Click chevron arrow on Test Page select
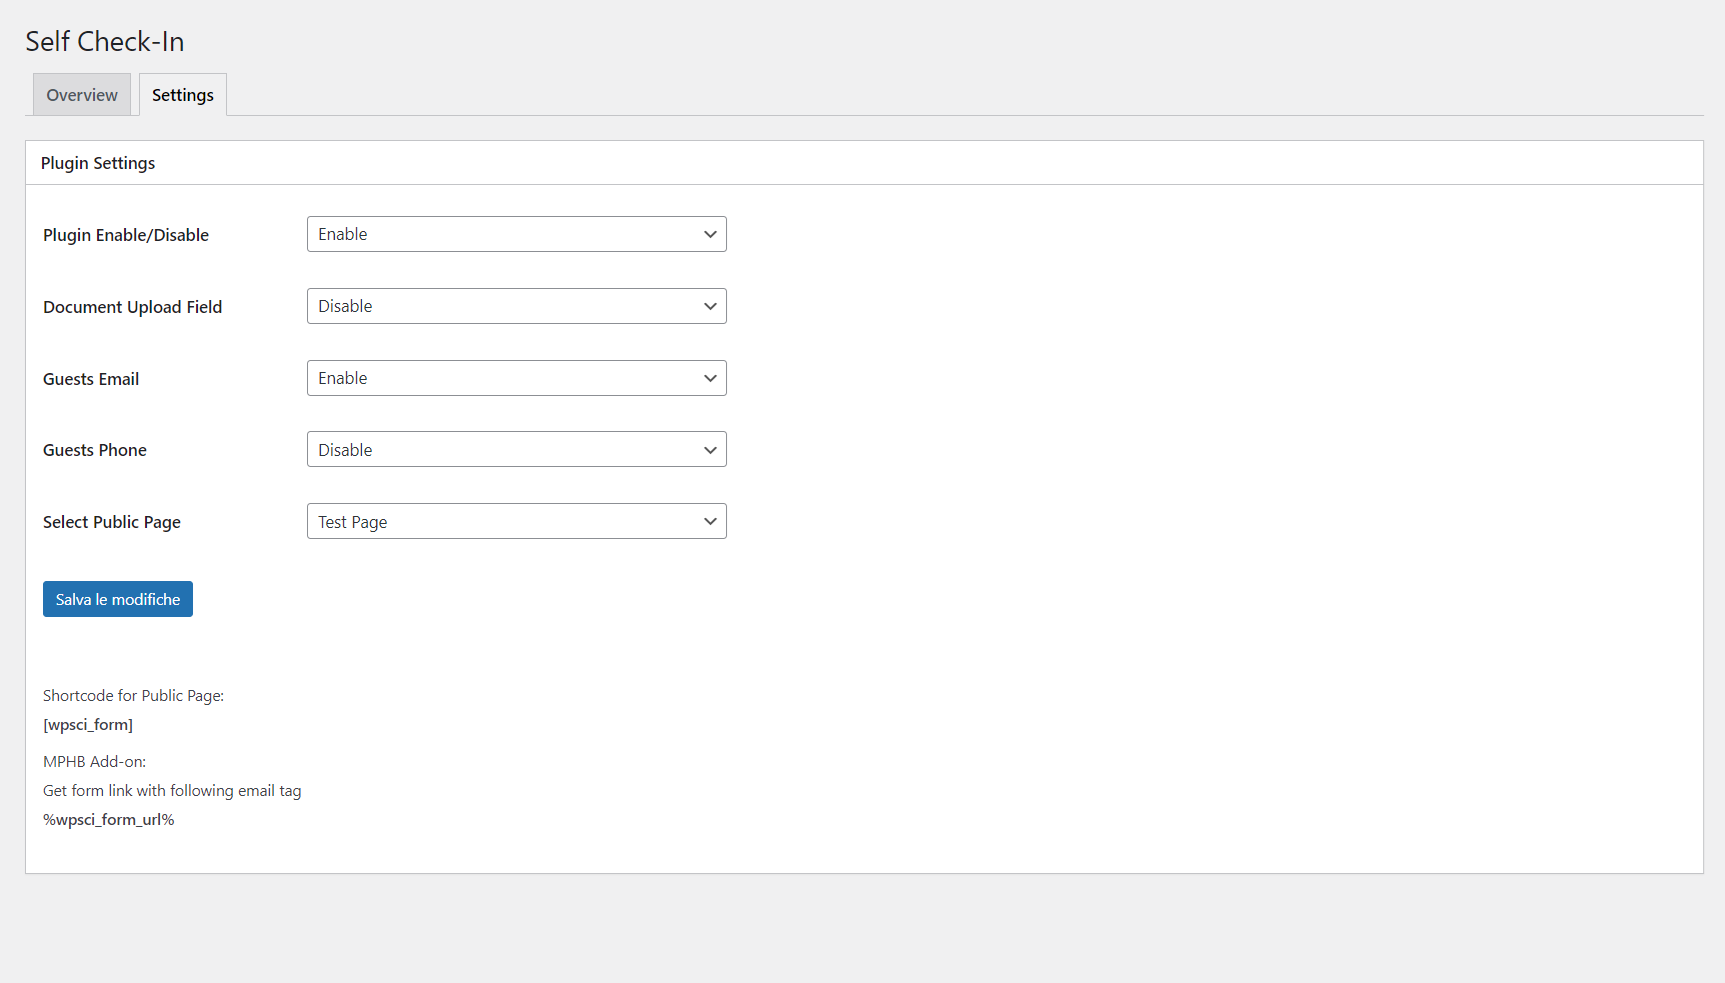 click(x=710, y=521)
